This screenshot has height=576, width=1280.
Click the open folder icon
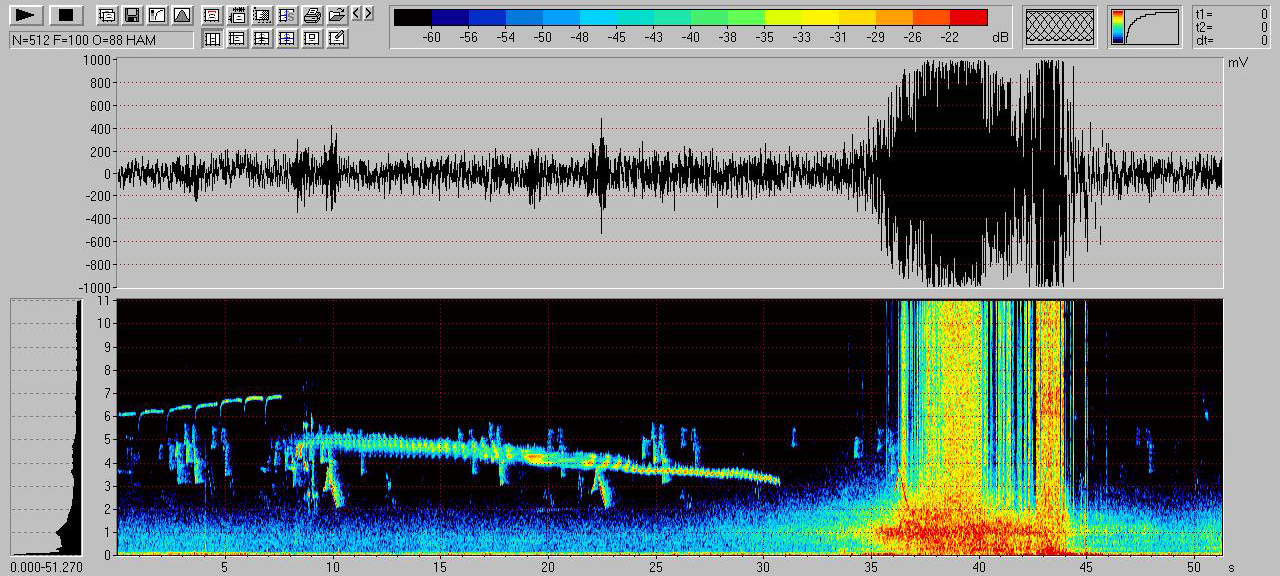337,15
